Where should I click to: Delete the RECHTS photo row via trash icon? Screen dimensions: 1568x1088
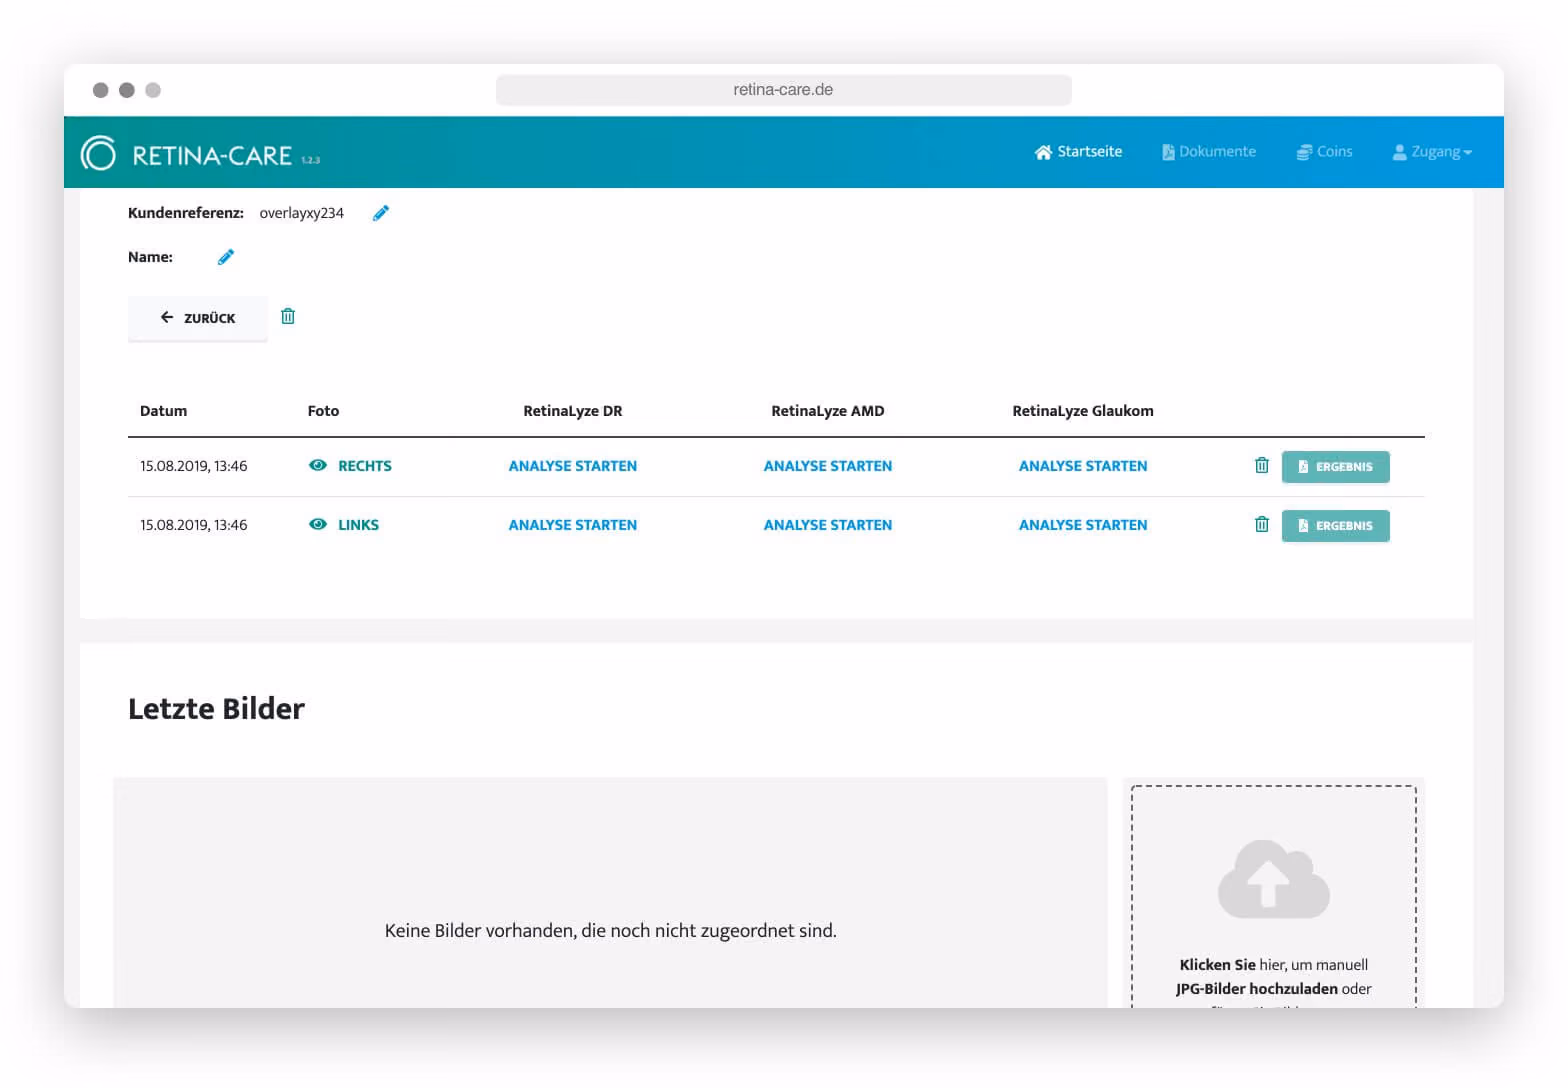pyautogui.click(x=1262, y=465)
